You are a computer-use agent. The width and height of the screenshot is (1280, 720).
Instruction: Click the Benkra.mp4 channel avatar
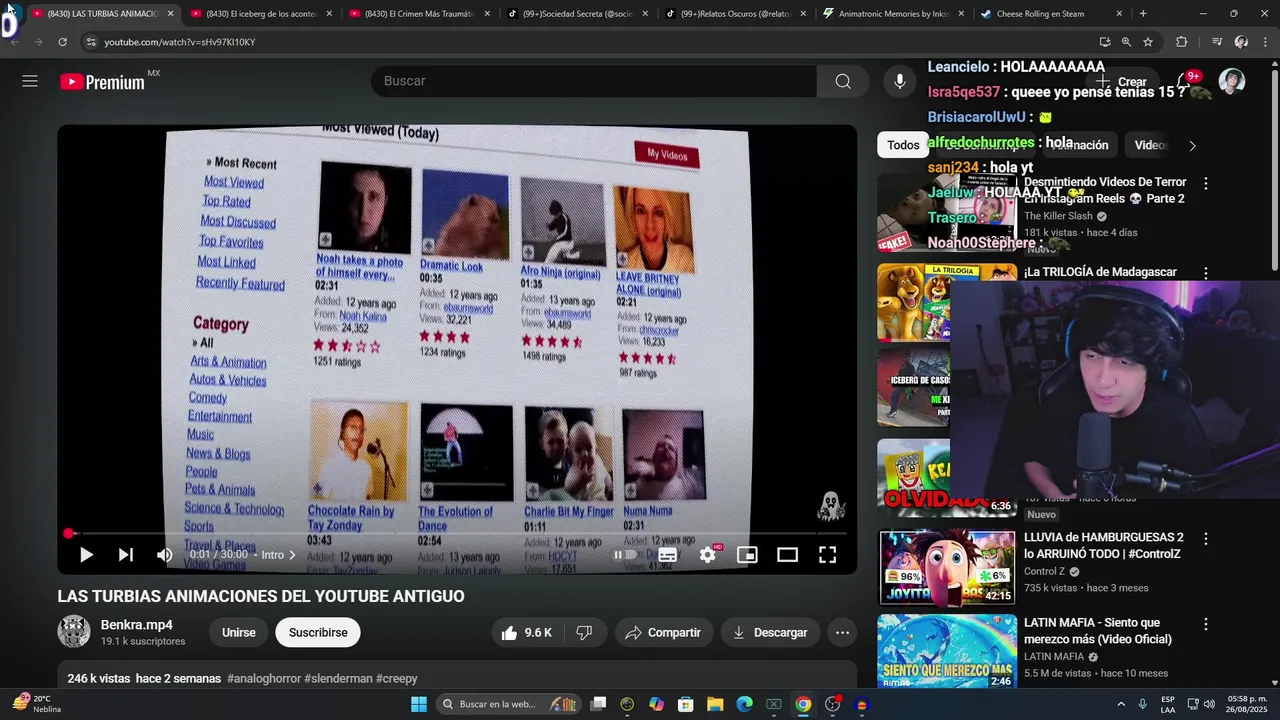coord(74,632)
